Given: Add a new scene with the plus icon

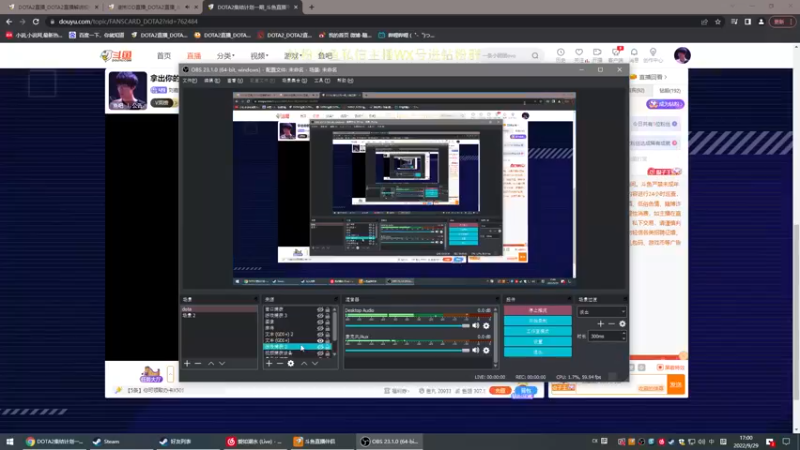Looking at the screenshot, I should click(x=187, y=363).
